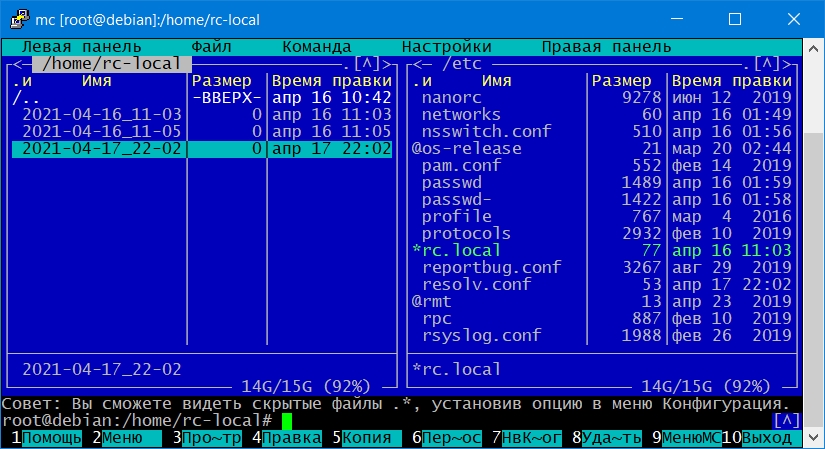This screenshot has width=825, height=449.
Task: Open the Команда menu
Action: (316, 47)
